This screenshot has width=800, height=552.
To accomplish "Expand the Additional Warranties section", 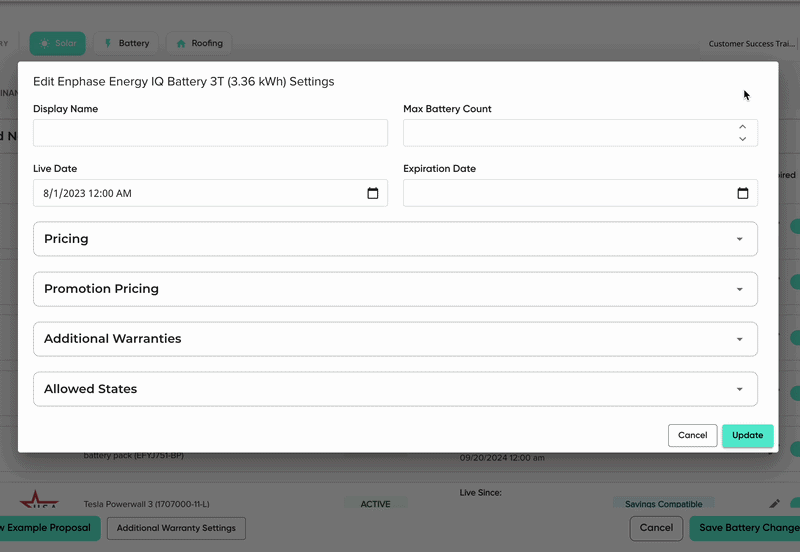I will 395,339.
